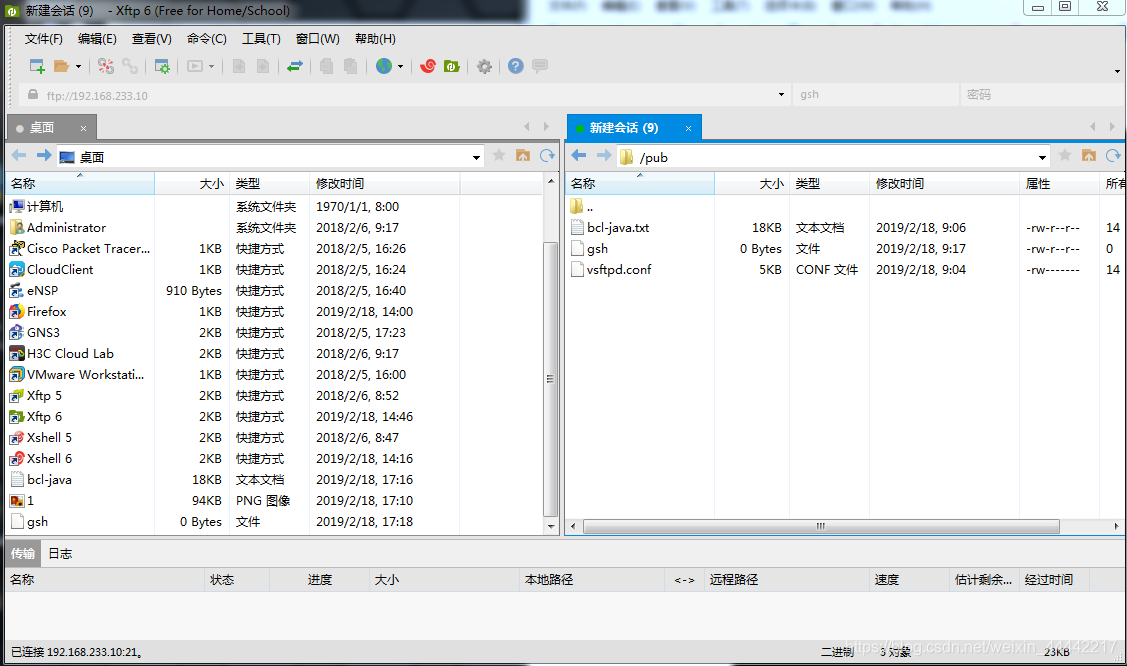Click the remote pane home folder icon

[x=1089, y=156]
